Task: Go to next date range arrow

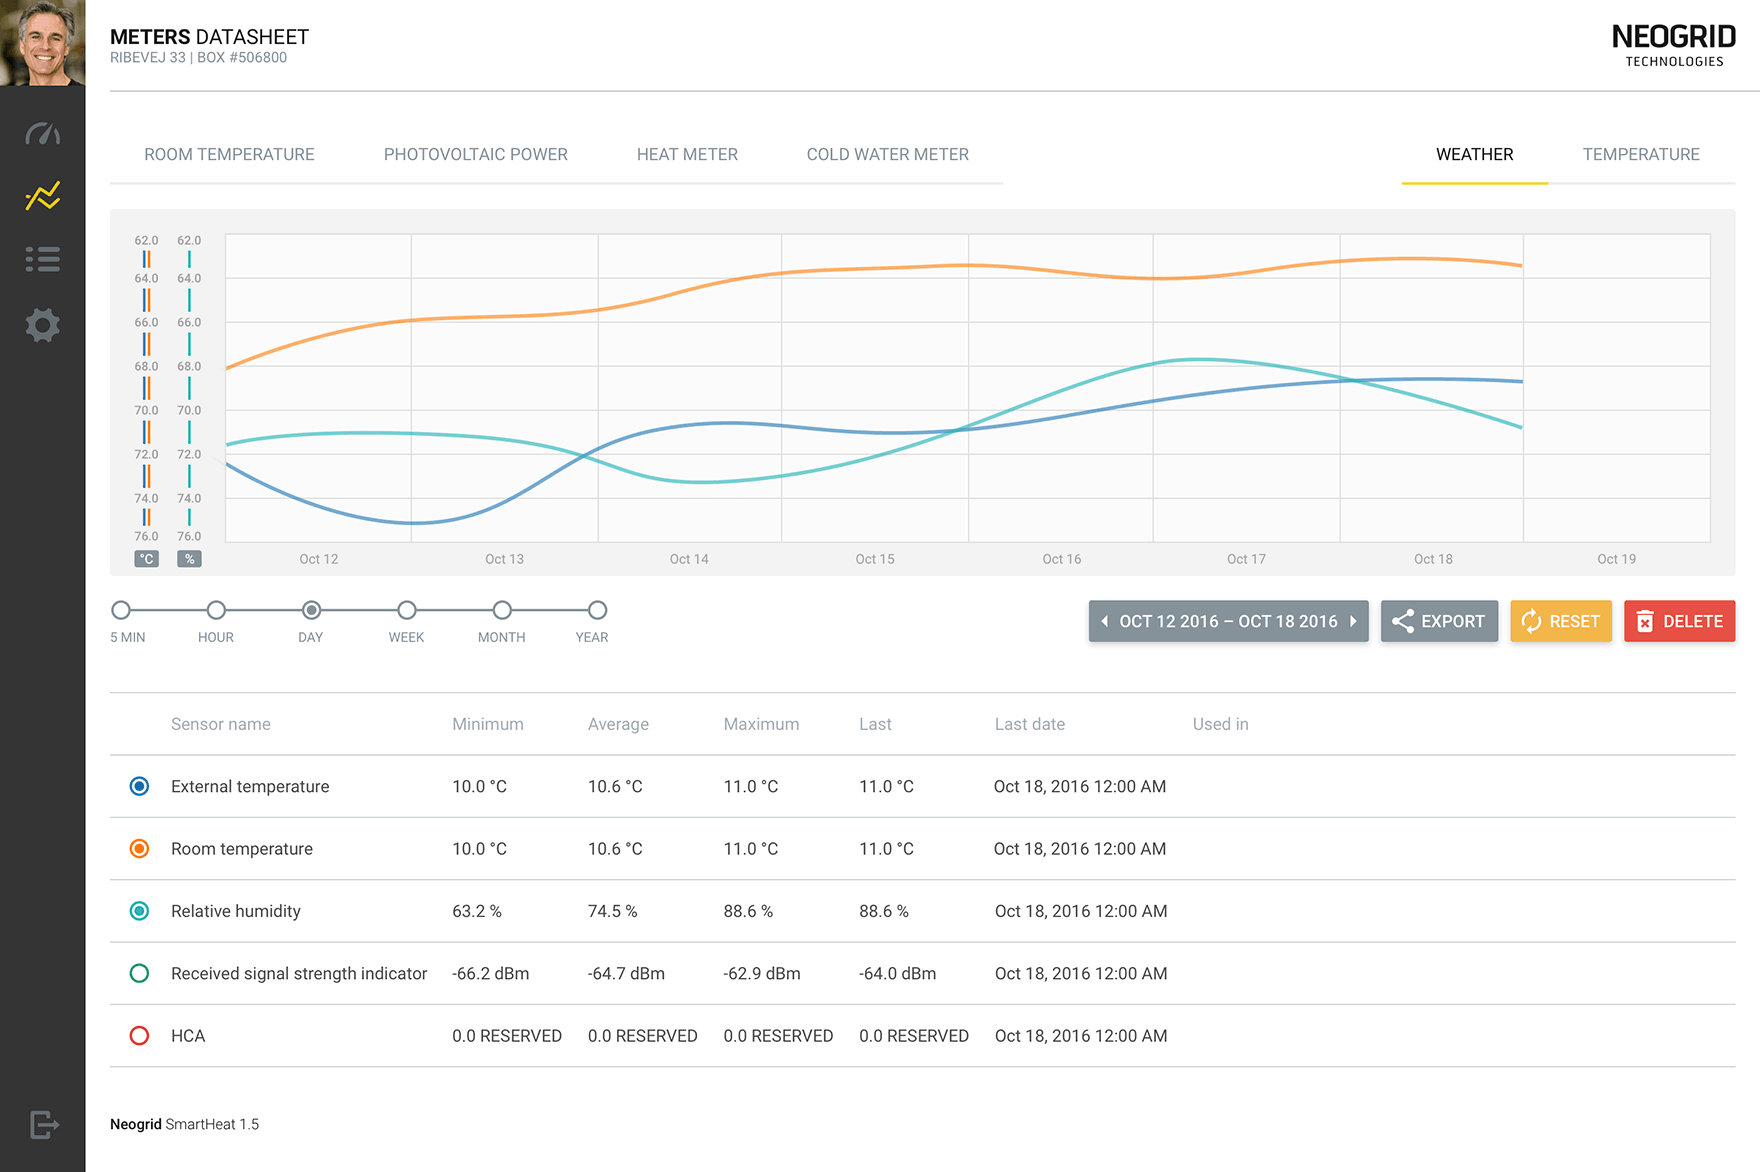Action: [x=1353, y=621]
